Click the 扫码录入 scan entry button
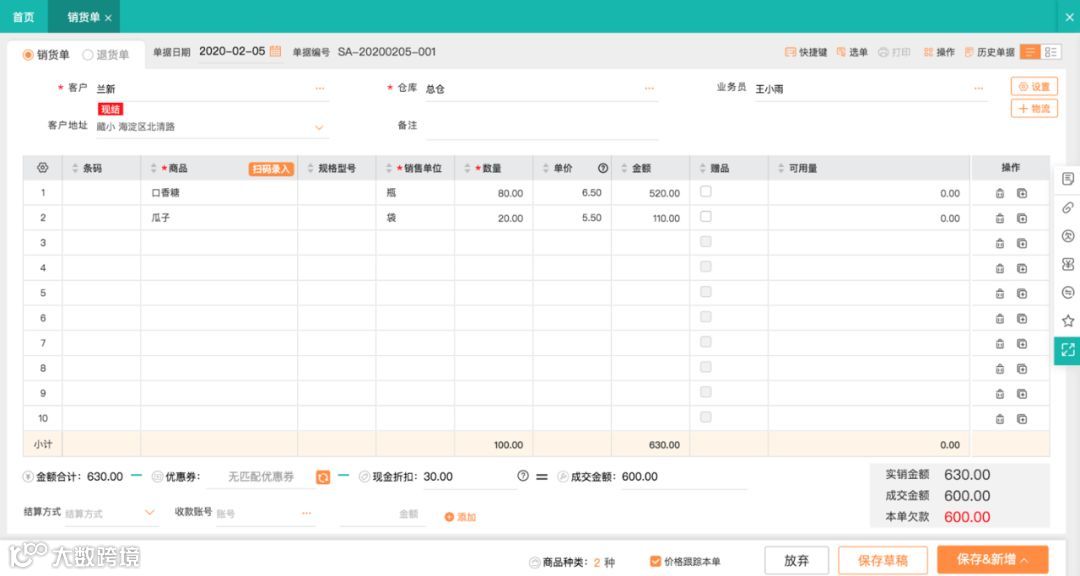 click(271, 169)
